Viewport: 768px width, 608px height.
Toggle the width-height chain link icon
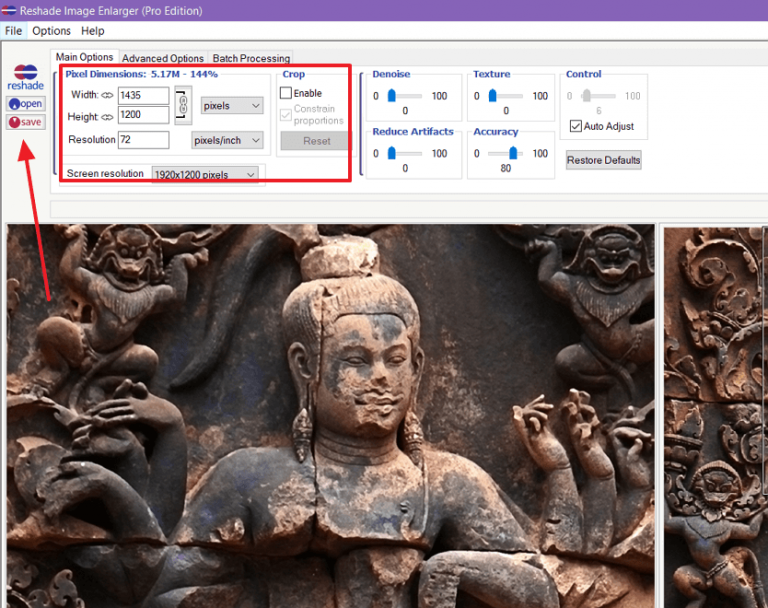(182, 105)
